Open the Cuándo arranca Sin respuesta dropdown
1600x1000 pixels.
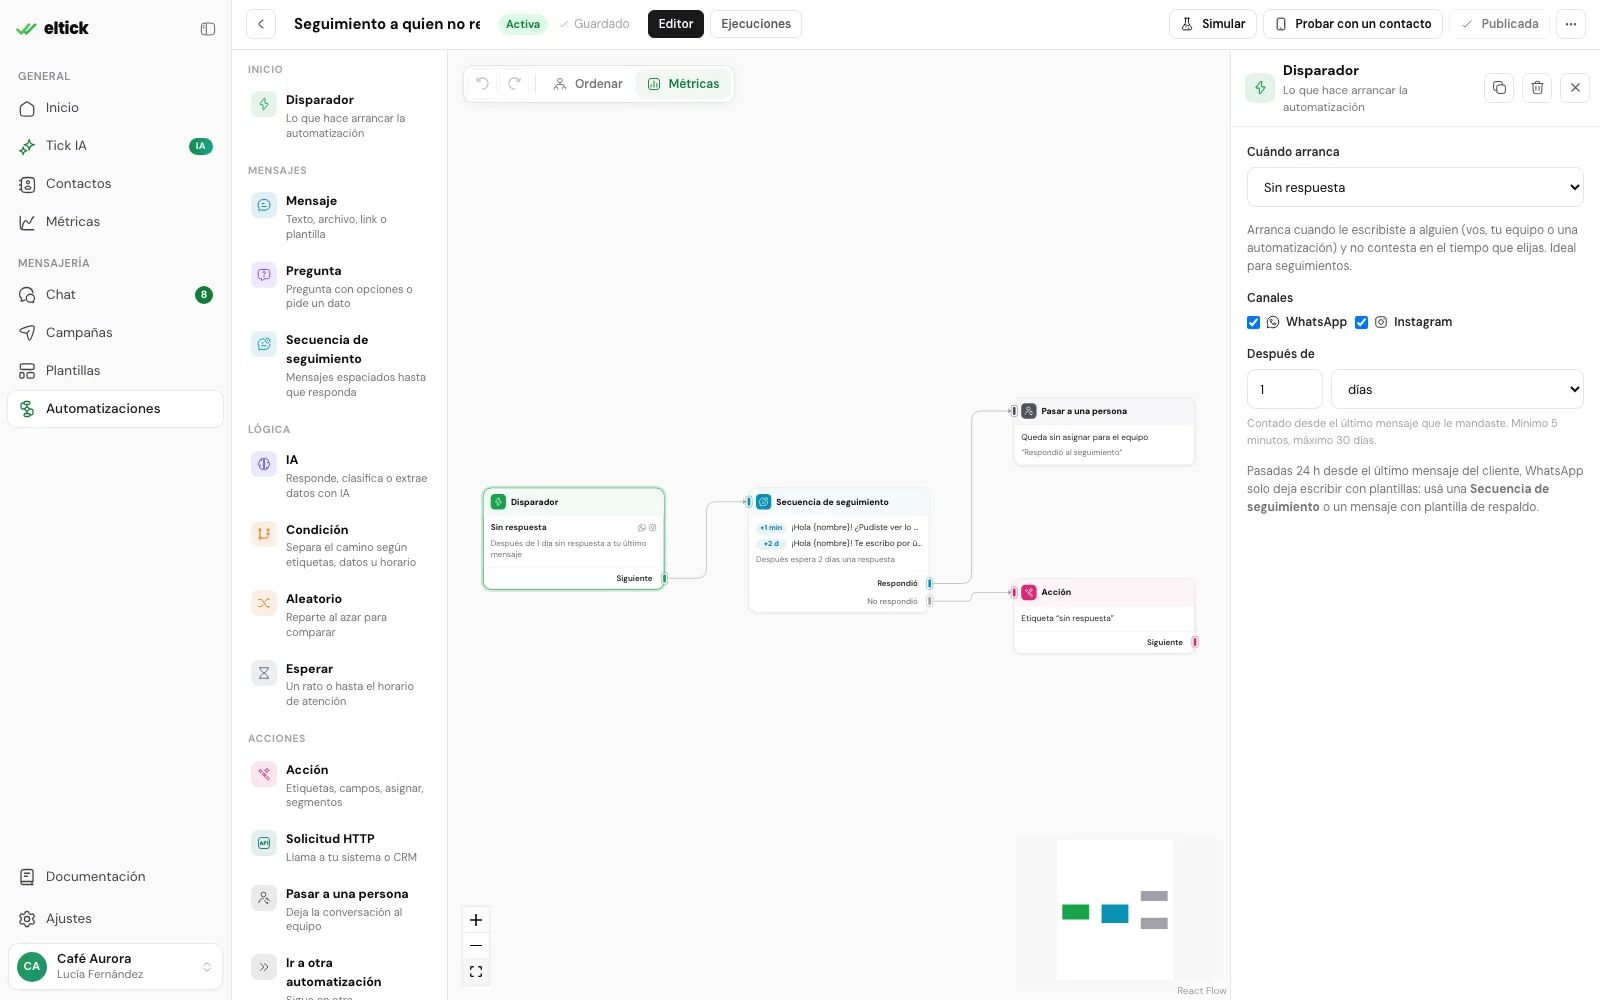(1415, 187)
